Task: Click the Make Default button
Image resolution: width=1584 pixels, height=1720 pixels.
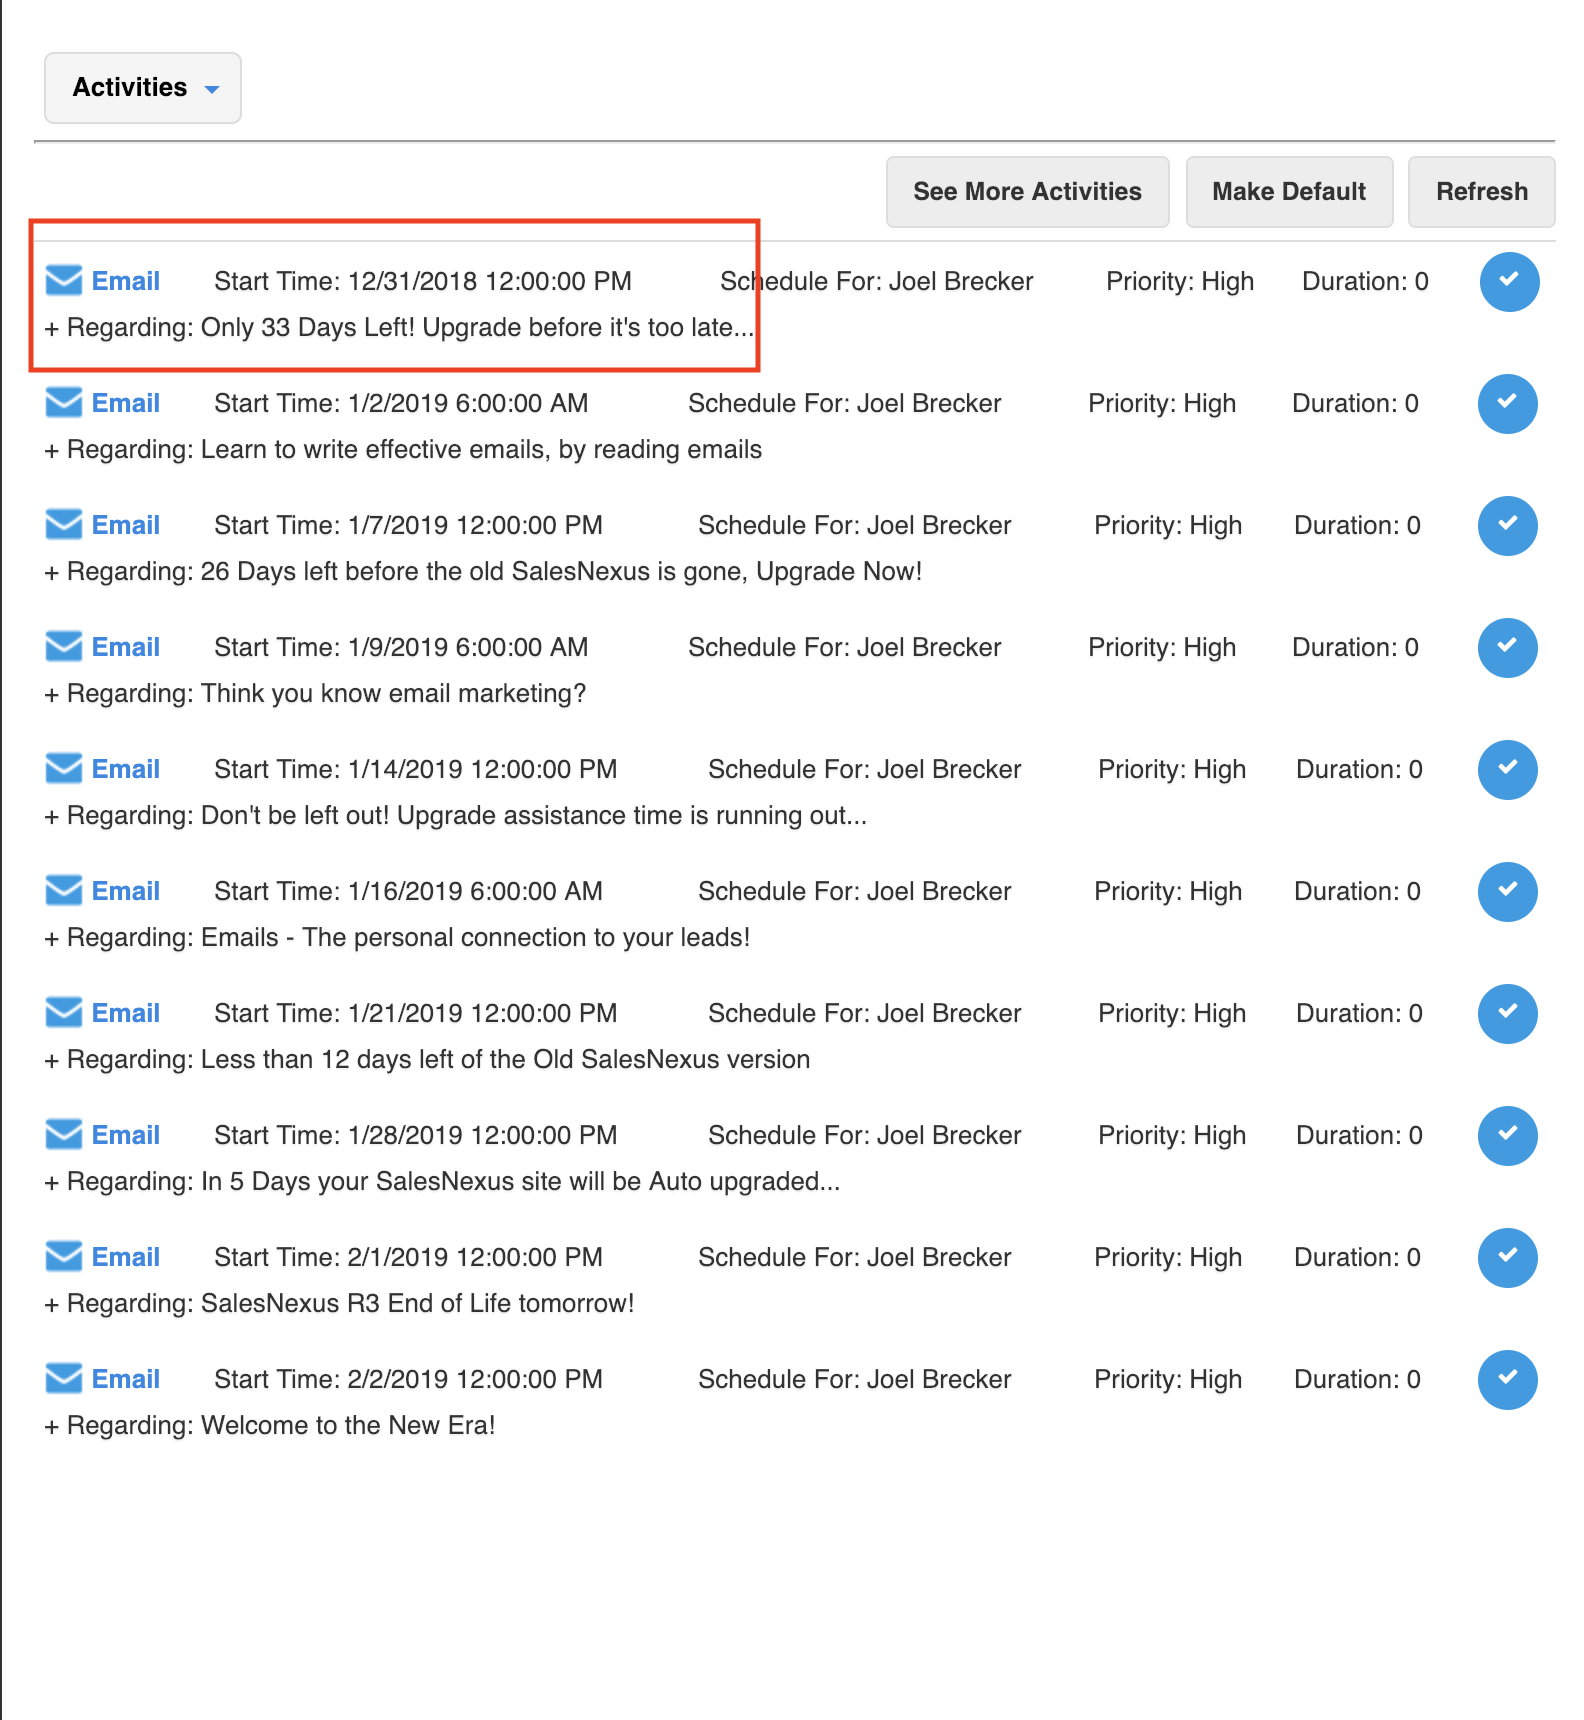Action: pyautogui.click(x=1289, y=192)
